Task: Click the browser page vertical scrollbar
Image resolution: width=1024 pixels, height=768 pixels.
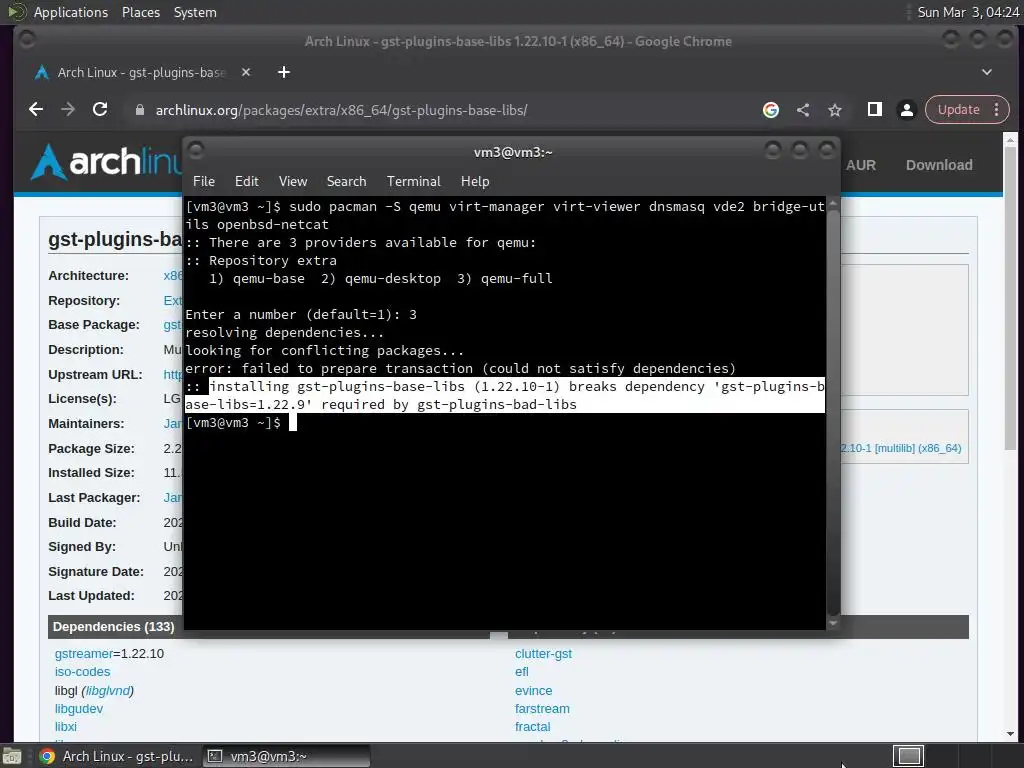Action: pyautogui.click(x=1010, y=297)
